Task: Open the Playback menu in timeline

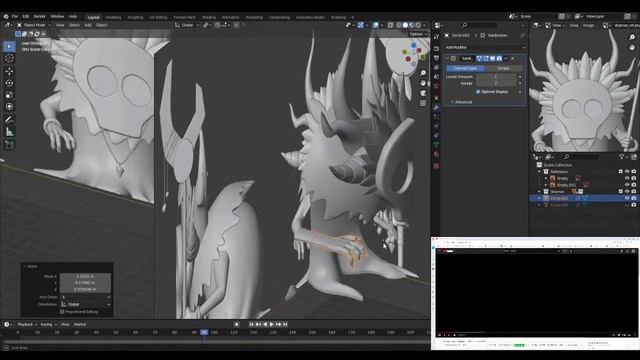Action: tap(27, 324)
